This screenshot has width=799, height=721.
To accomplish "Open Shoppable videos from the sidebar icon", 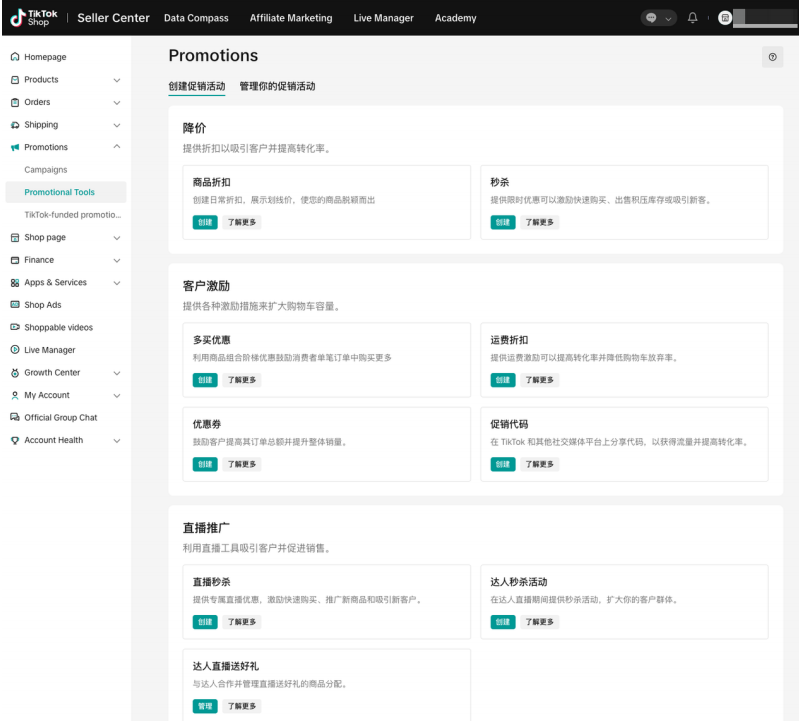I will [15, 328].
